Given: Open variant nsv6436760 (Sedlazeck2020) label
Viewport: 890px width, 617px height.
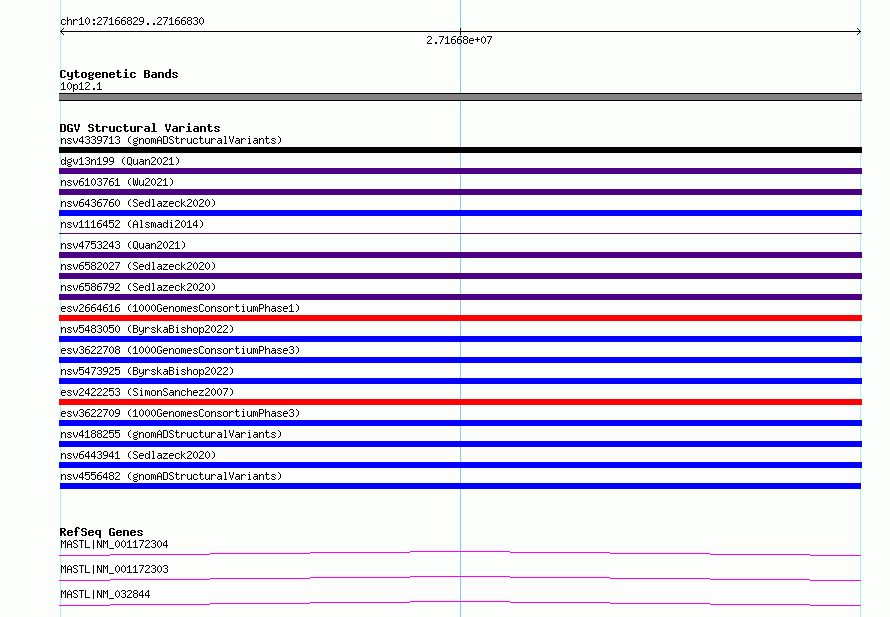Looking at the screenshot, I should click(138, 203).
